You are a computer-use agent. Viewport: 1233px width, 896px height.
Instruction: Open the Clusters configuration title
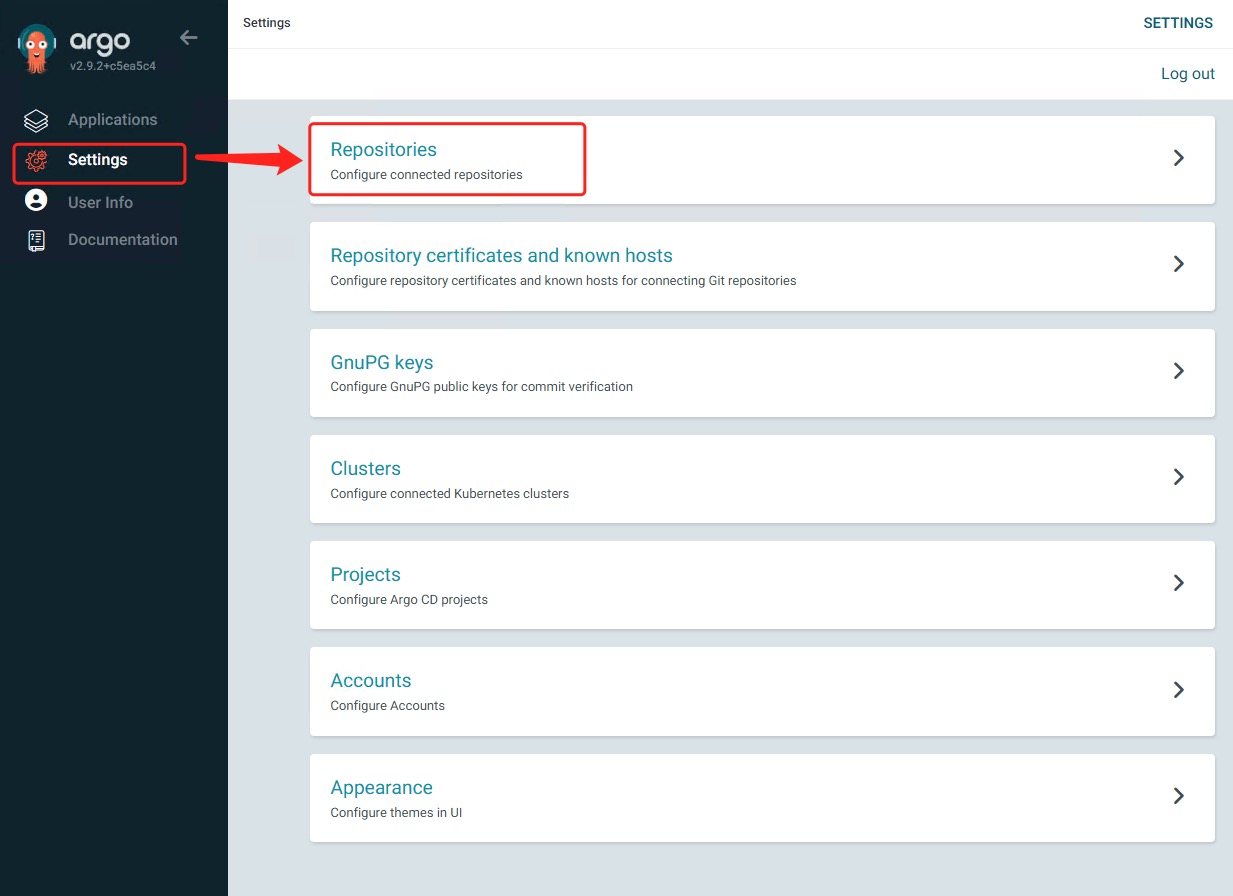click(x=365, y=469)
